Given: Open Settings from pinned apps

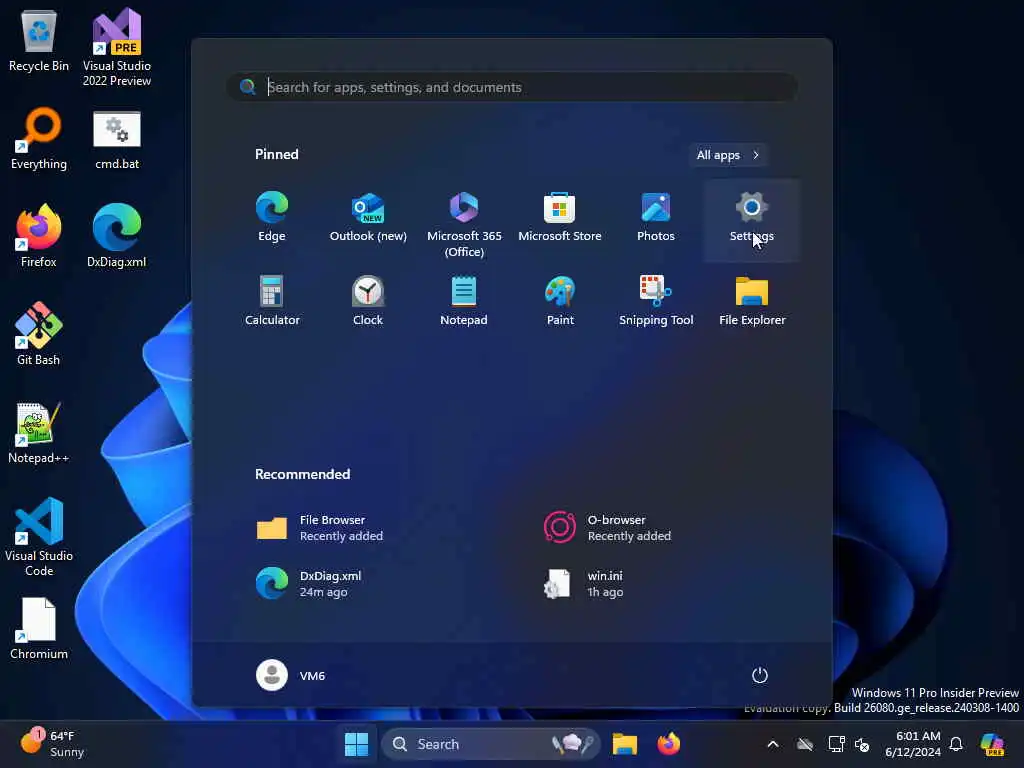Looking at the screenshot, I should click(752, 221).
